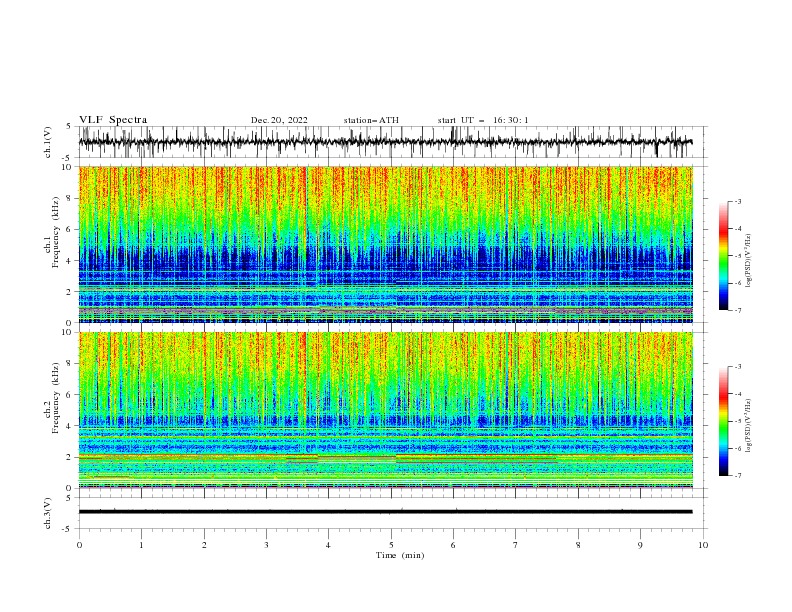Click the "Time (min)" x-axis label
792x612 pixels.
(x=400, y=555)
